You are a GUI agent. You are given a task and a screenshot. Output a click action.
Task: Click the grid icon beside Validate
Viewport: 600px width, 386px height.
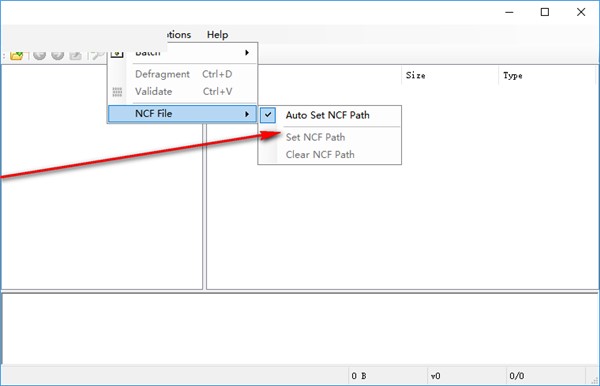tap(117, 92)
